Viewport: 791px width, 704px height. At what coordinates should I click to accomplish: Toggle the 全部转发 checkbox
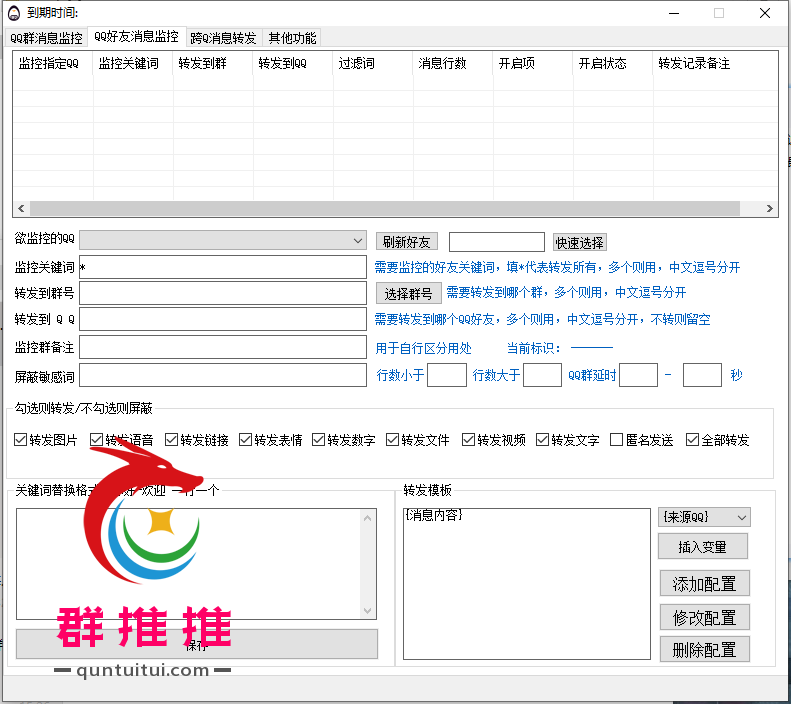692,440
